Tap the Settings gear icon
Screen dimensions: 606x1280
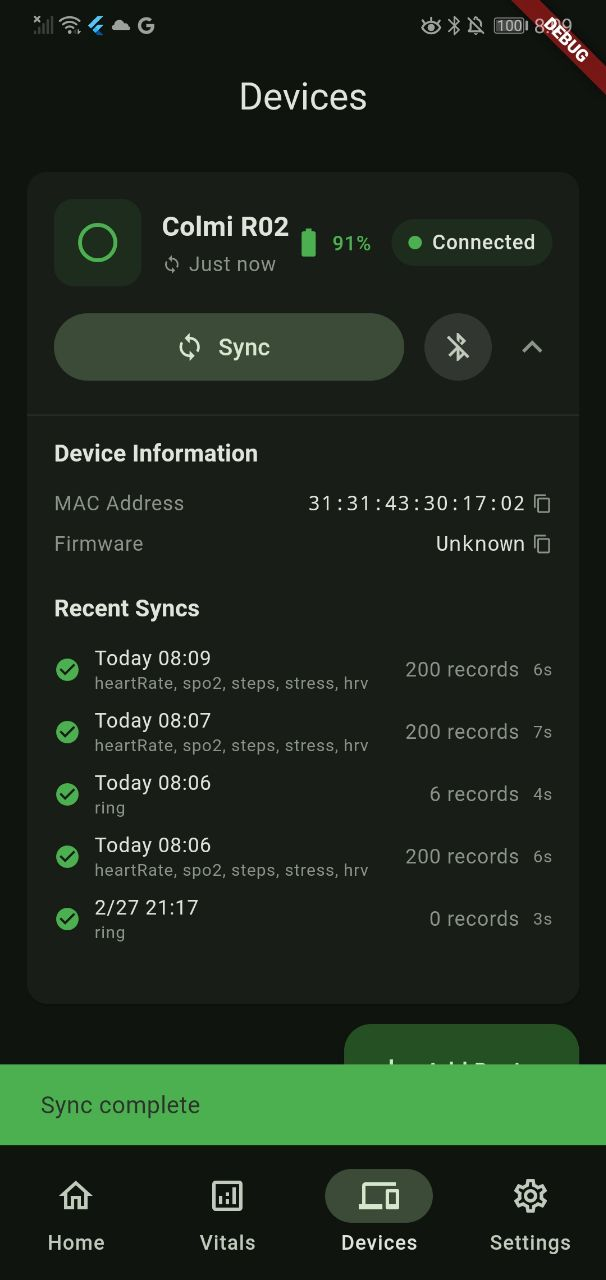(x=530, y=1196)
